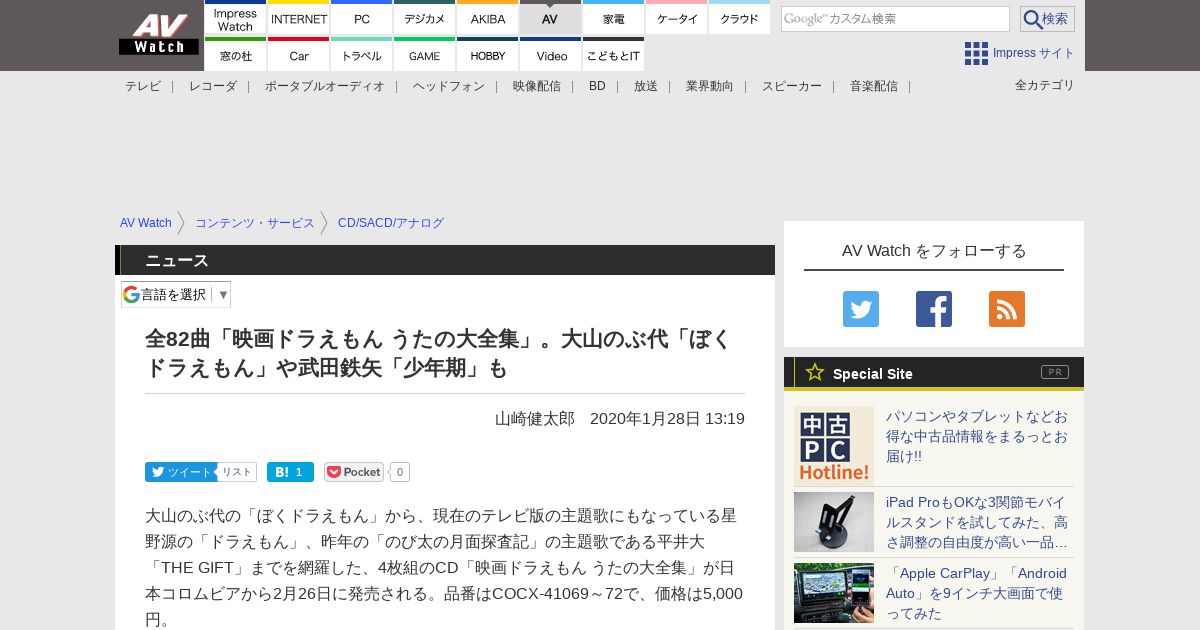Open the iPad Pro 3関節モバイルスタンド link
1200x630 pixels.
click(x=978, y=522)
